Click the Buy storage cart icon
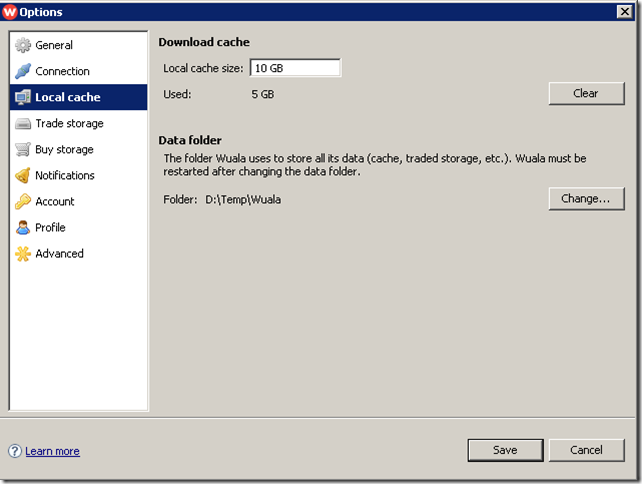The width and height of the screenshot is (642, 484). [x=23, y=149]
